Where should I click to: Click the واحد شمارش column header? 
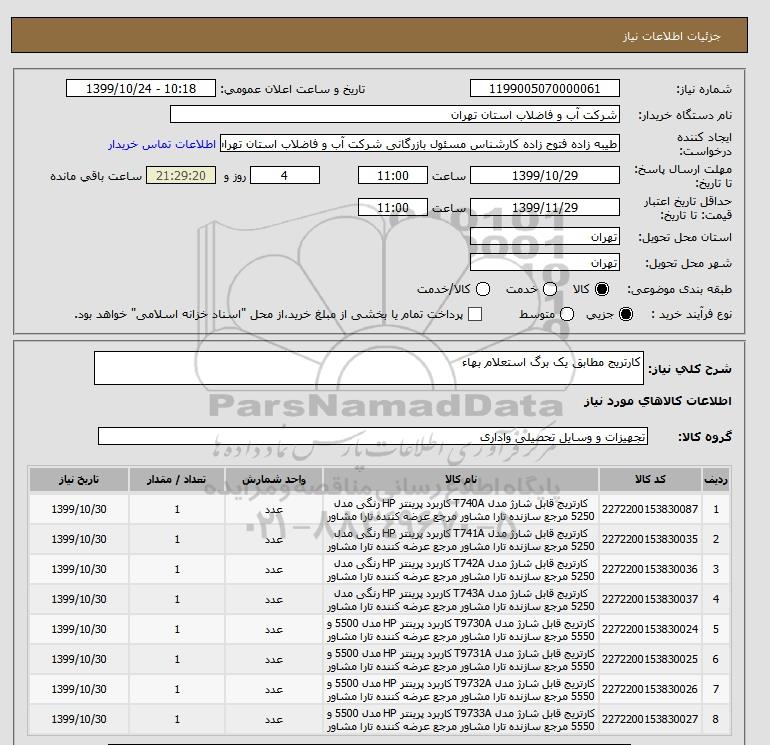point(274,479)
